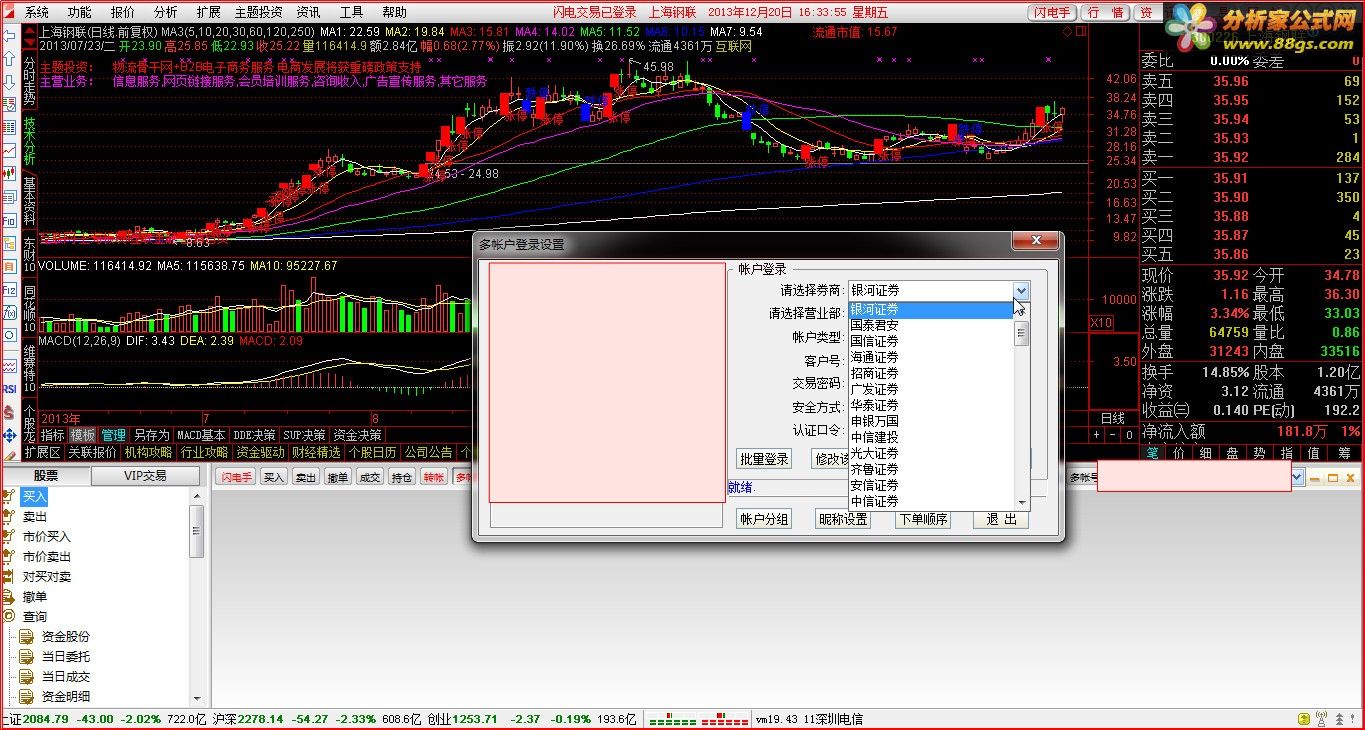Pick 华泰证券 from the broker dropdown
Image resolution: width=1365 pixels, height=730 pixels.
[x=875, y=405]
